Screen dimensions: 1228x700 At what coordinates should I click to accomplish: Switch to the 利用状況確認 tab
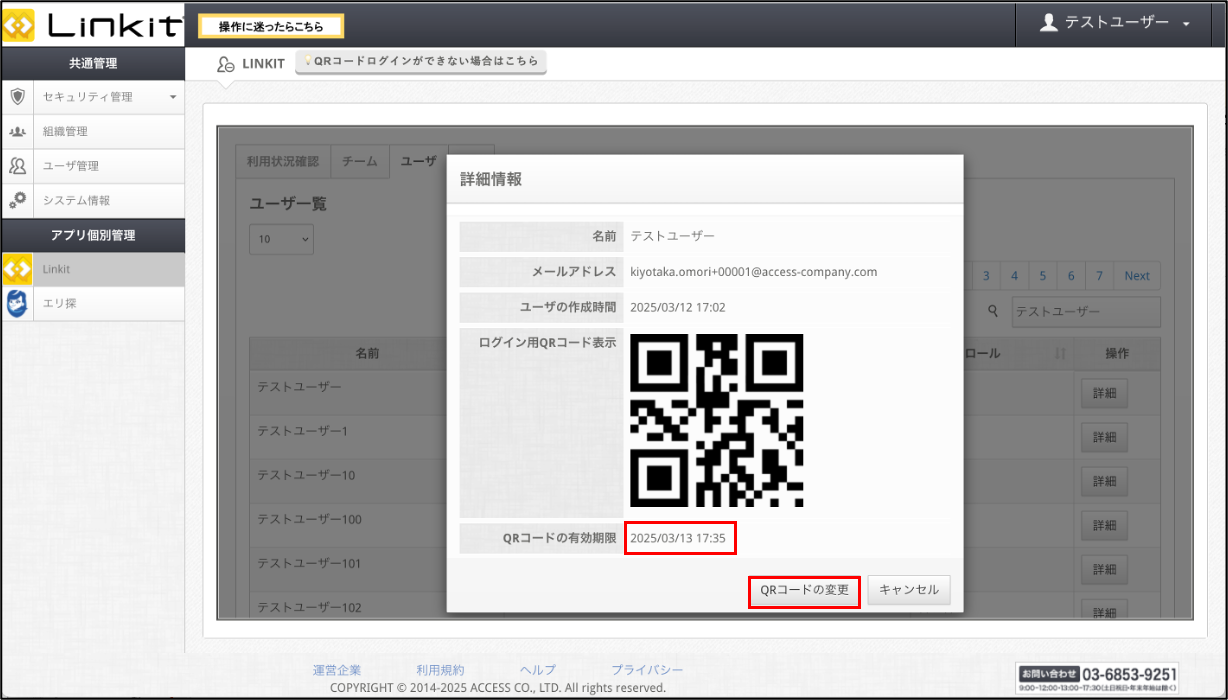[x=283, y=162]
